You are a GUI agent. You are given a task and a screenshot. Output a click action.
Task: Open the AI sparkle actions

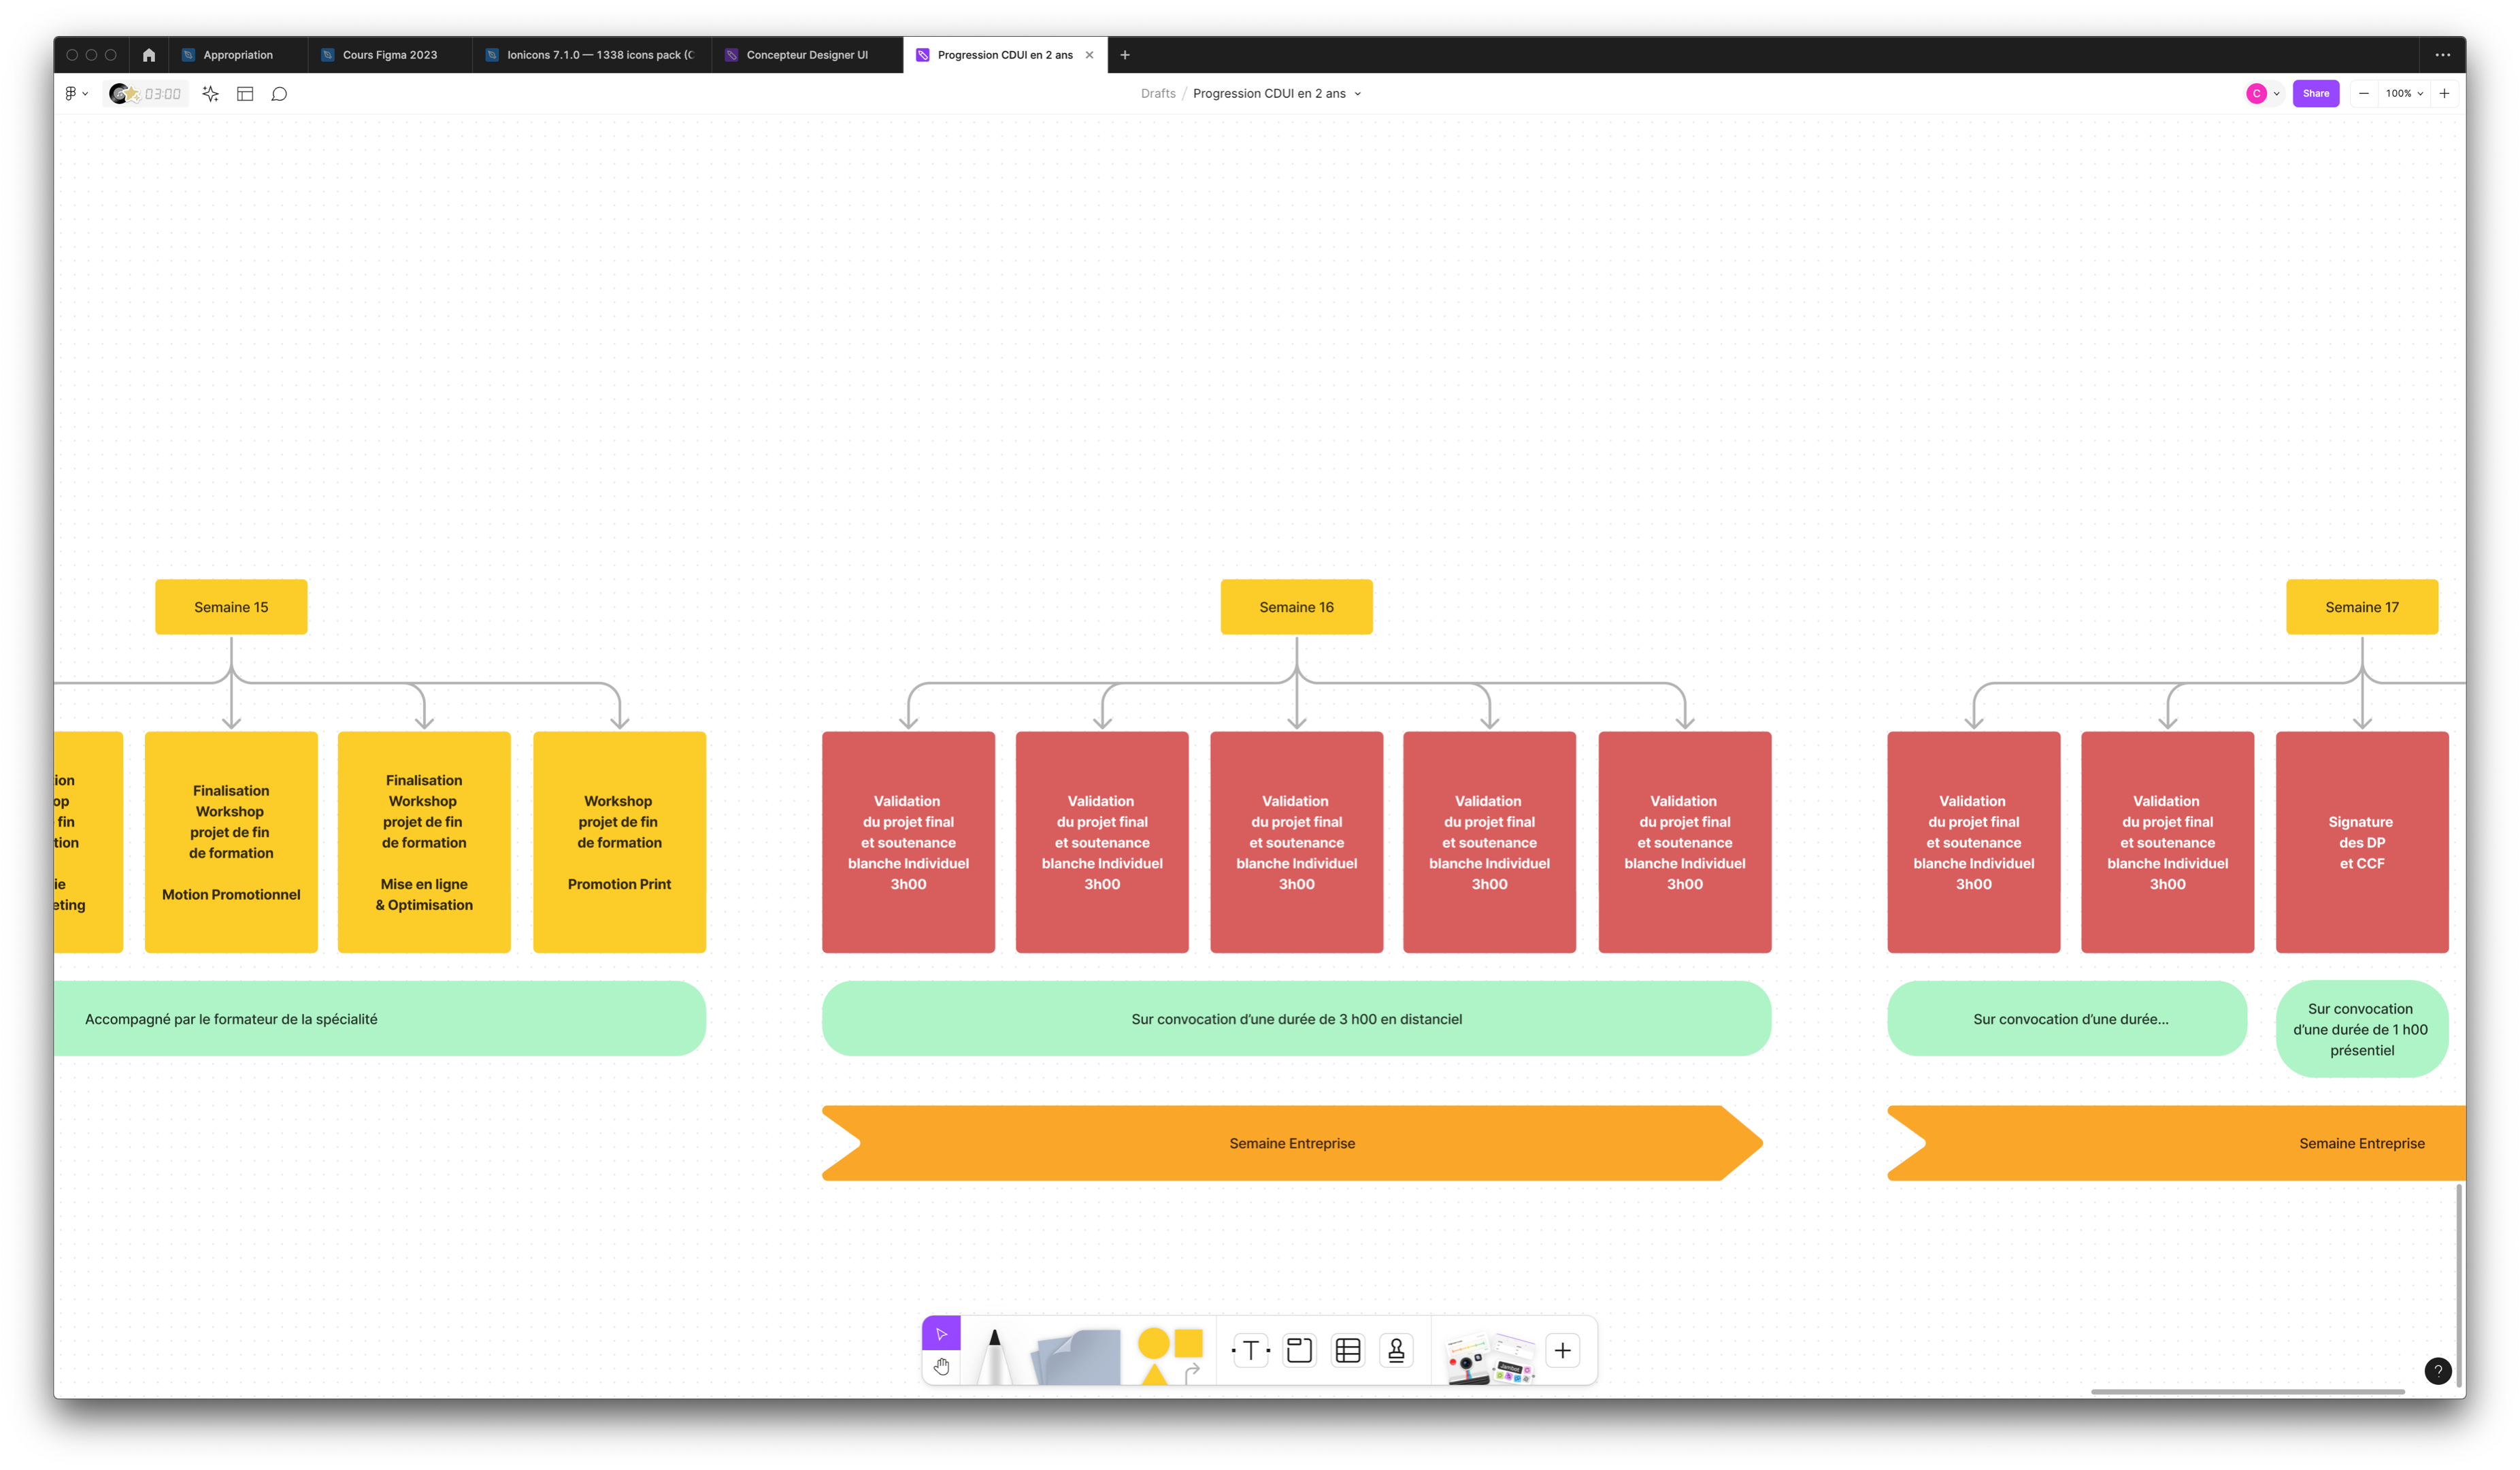pos(210,94)
